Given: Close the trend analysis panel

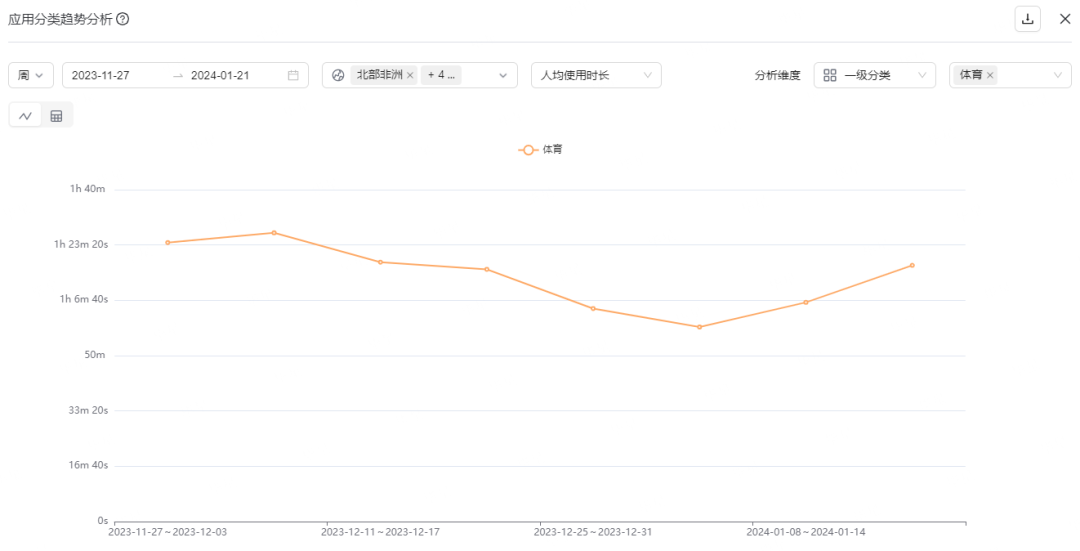Looking at the screenshot, I should (1064, 19).
